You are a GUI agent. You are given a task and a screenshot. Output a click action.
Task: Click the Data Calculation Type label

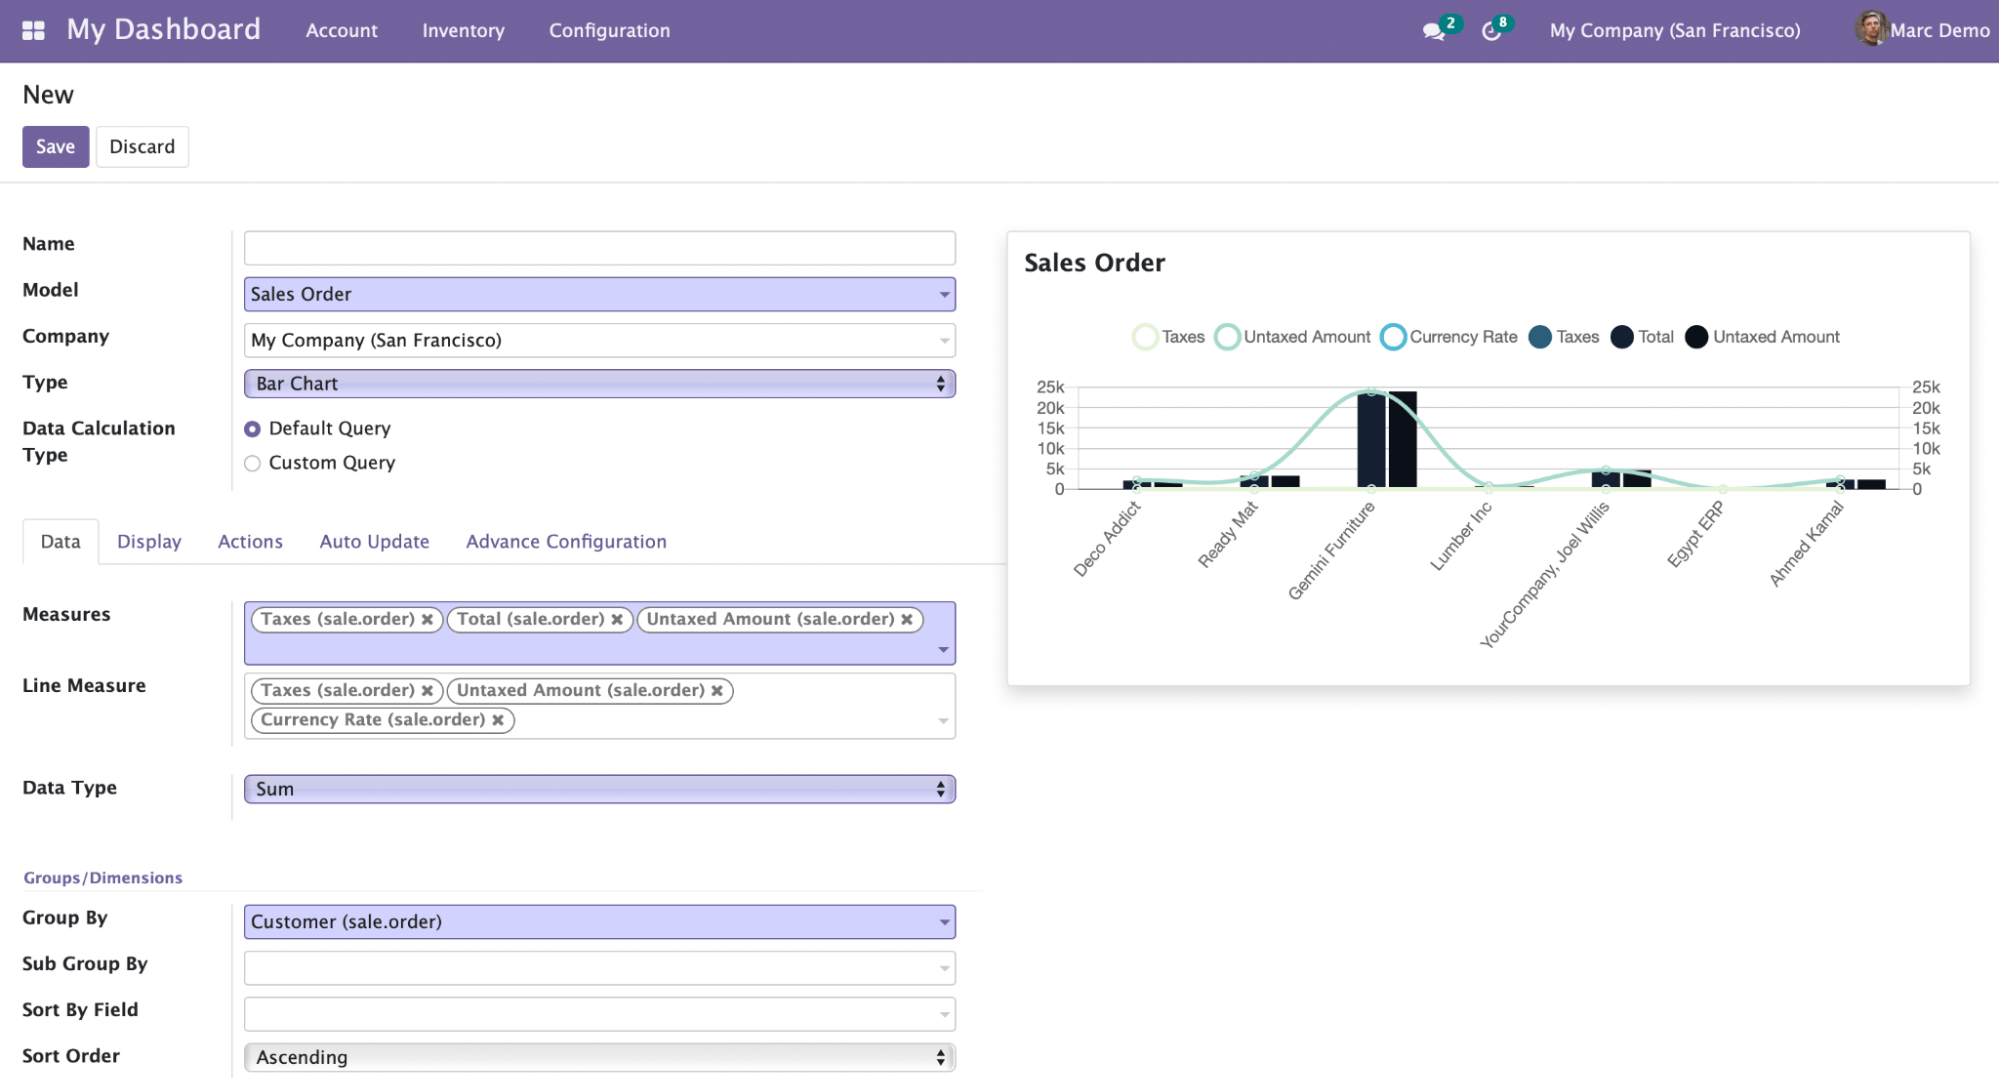click(99, 442)
